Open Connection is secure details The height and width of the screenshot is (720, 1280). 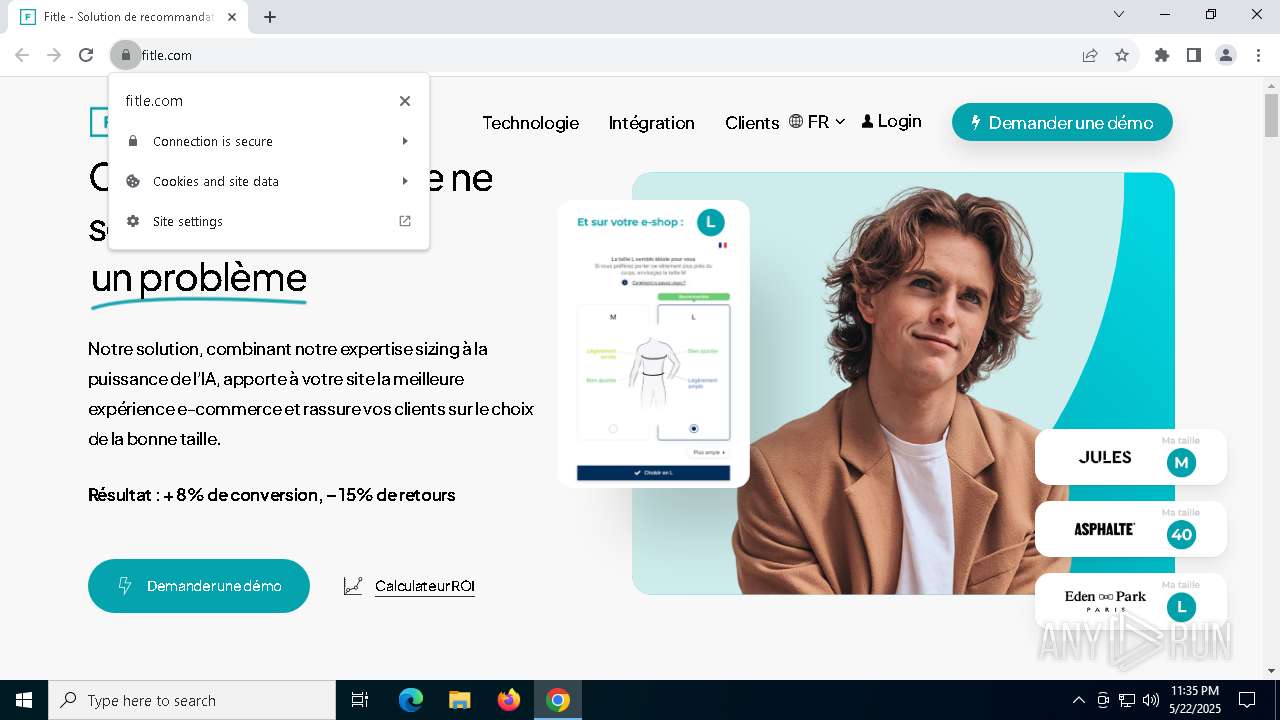click(x=269, y=141)
